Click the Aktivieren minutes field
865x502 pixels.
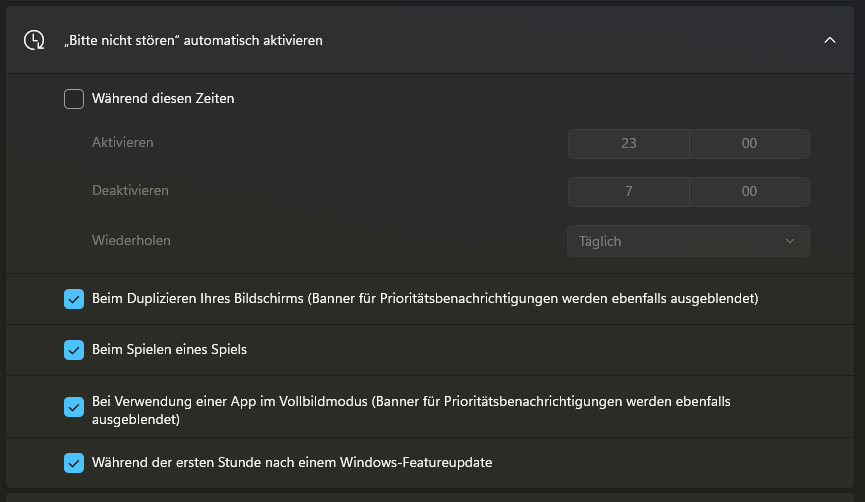point(749,143)
